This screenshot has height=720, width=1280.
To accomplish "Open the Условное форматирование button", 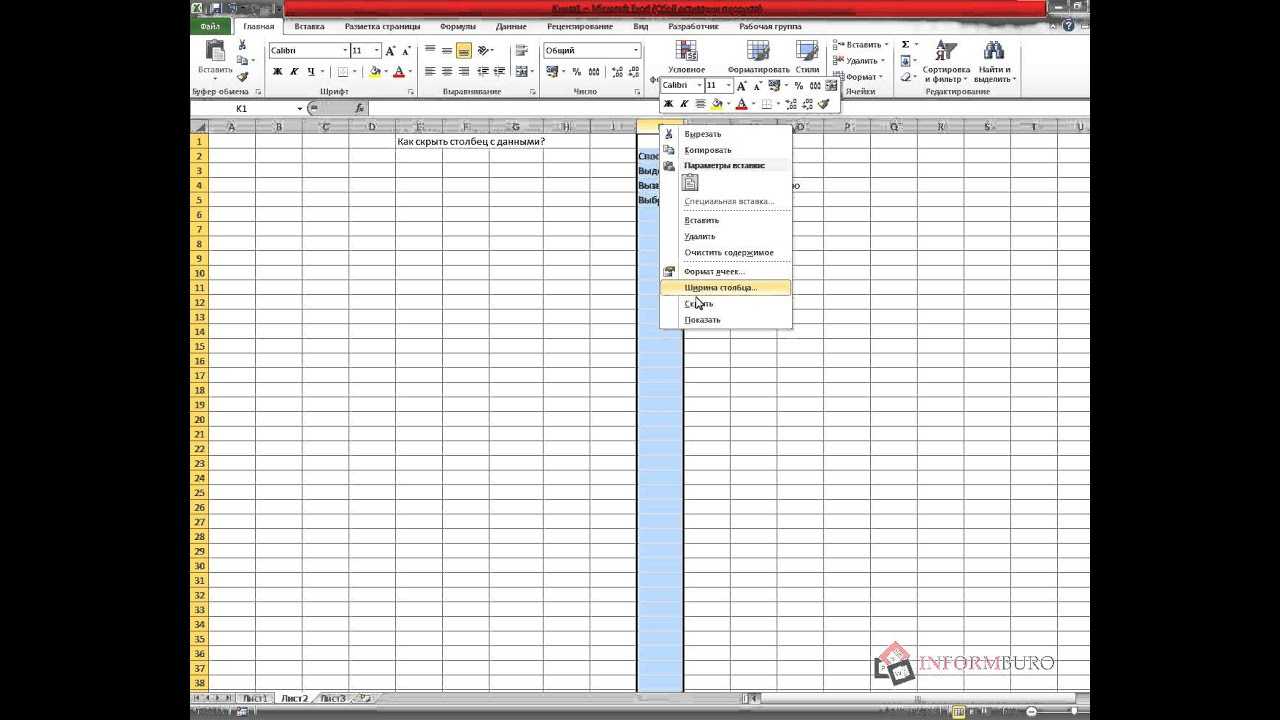I will pyautogui.click(x=686, y=58).
